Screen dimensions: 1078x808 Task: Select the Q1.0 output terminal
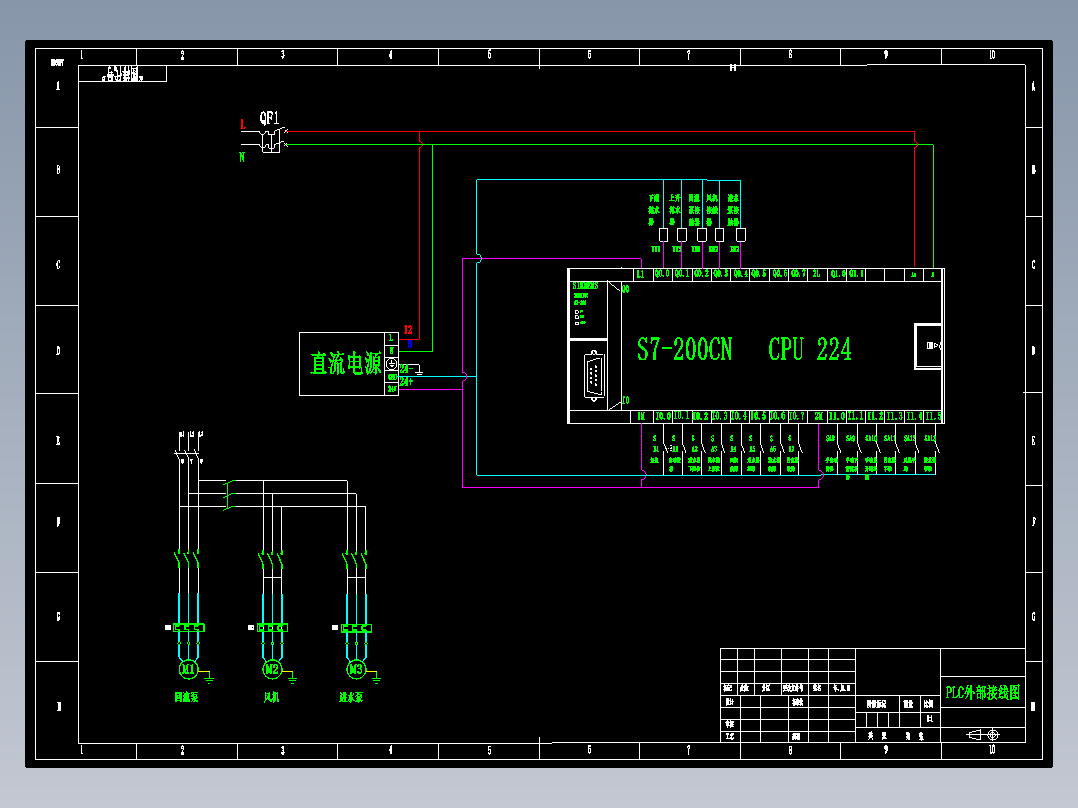pos(837,274)
